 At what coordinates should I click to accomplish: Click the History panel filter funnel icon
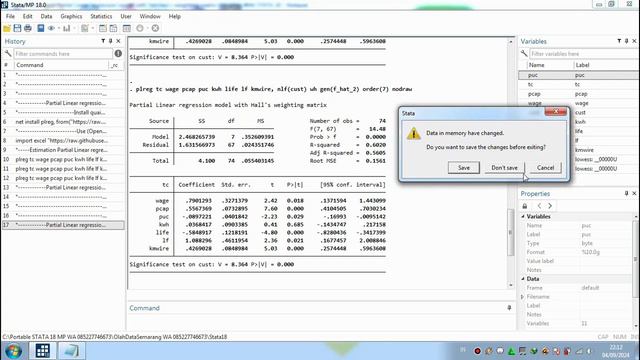point(103,41)
